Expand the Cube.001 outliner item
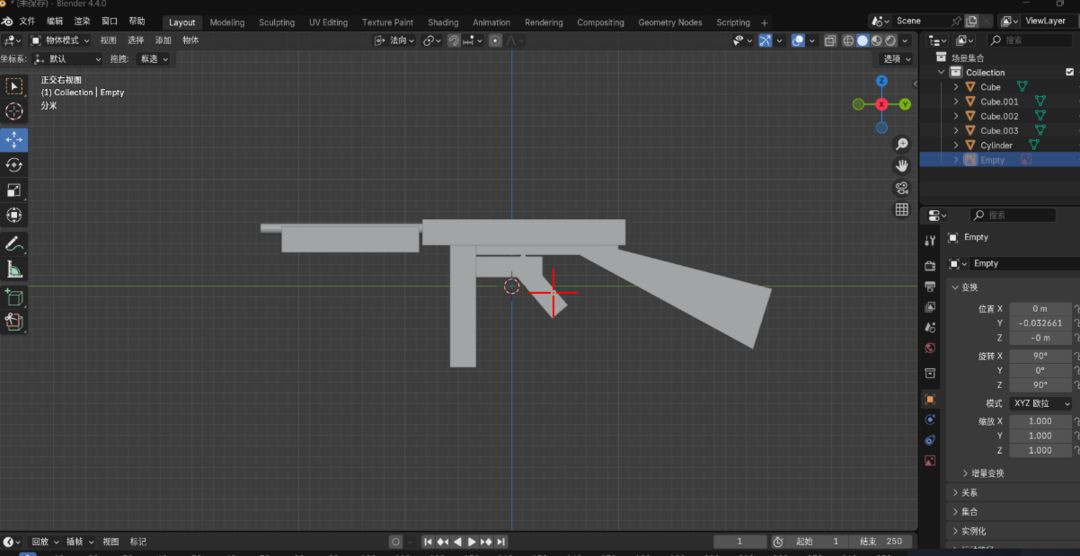Screen dimensions: 1080x556 [955, 101]
